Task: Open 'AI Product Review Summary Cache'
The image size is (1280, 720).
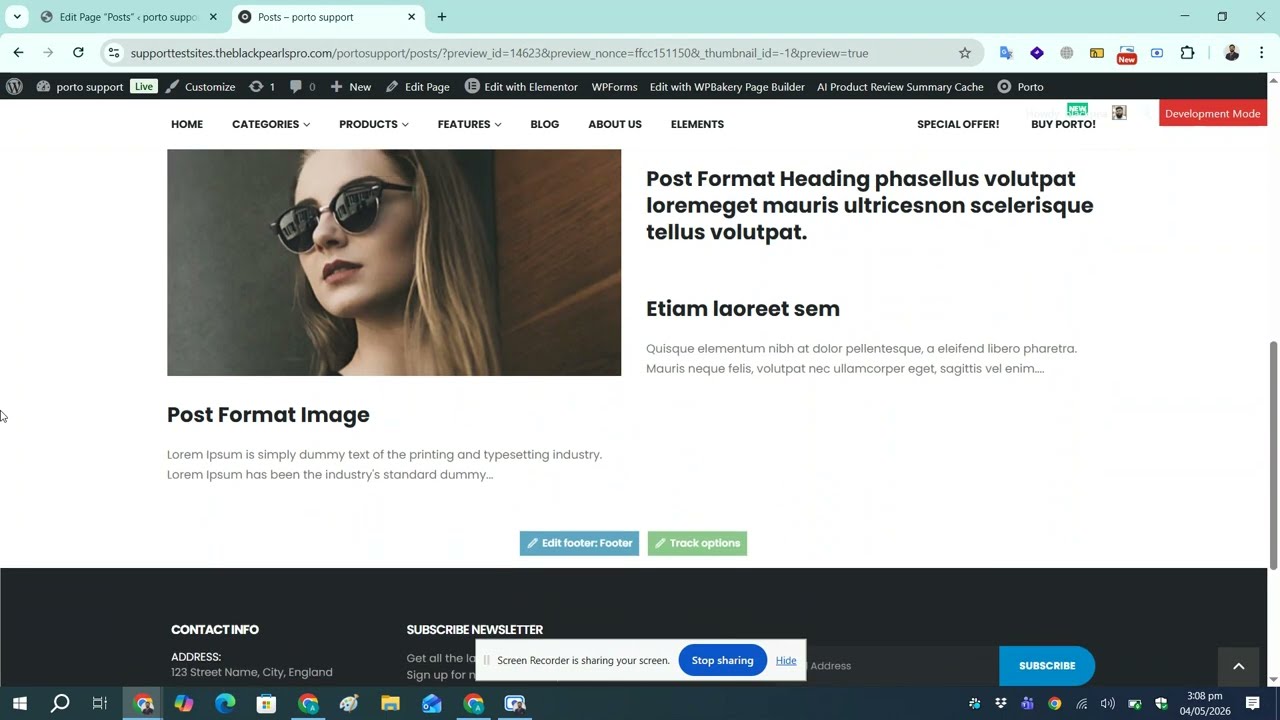Action: click(x=900, y=87)
